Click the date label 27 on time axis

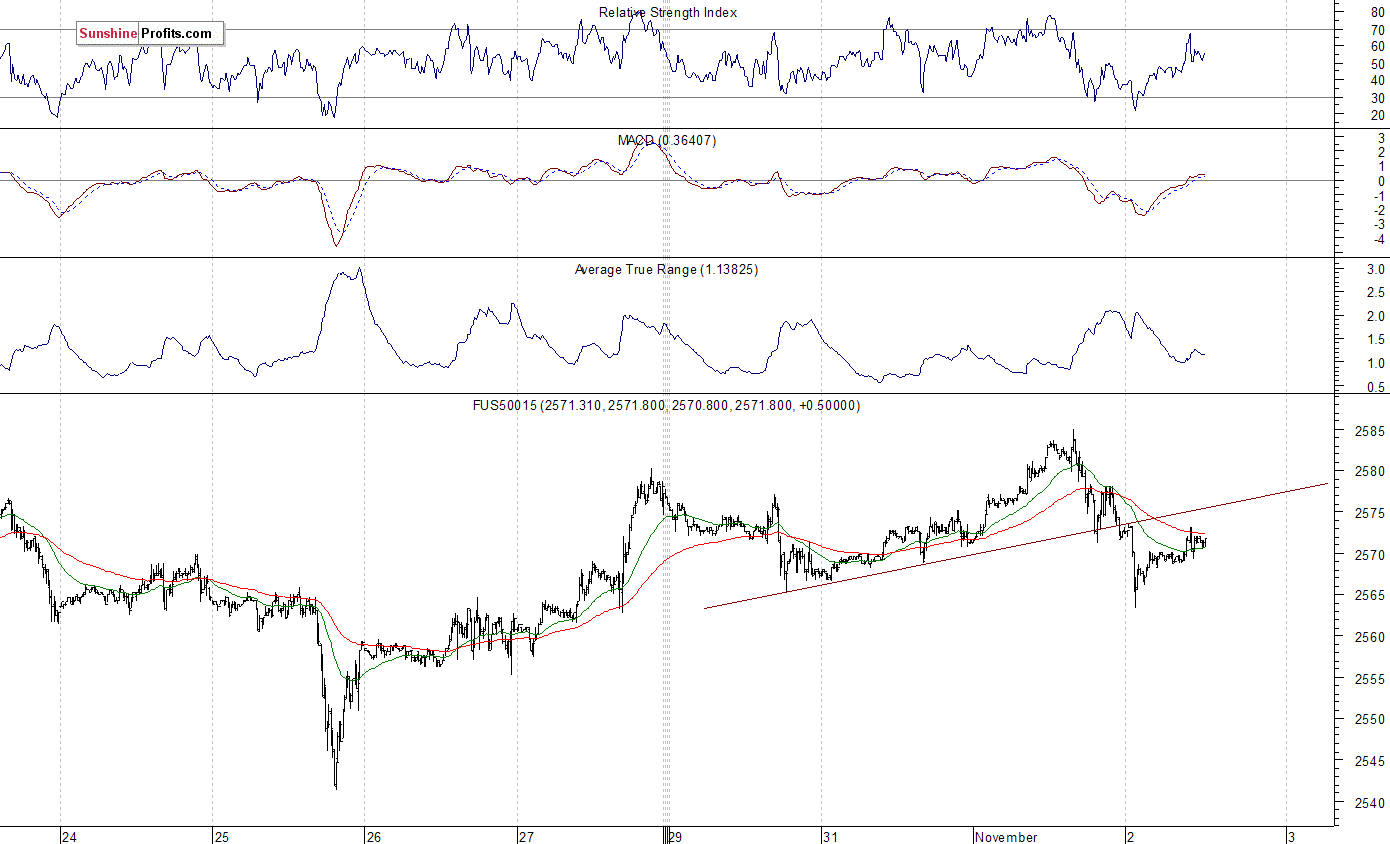pos(526,837)
